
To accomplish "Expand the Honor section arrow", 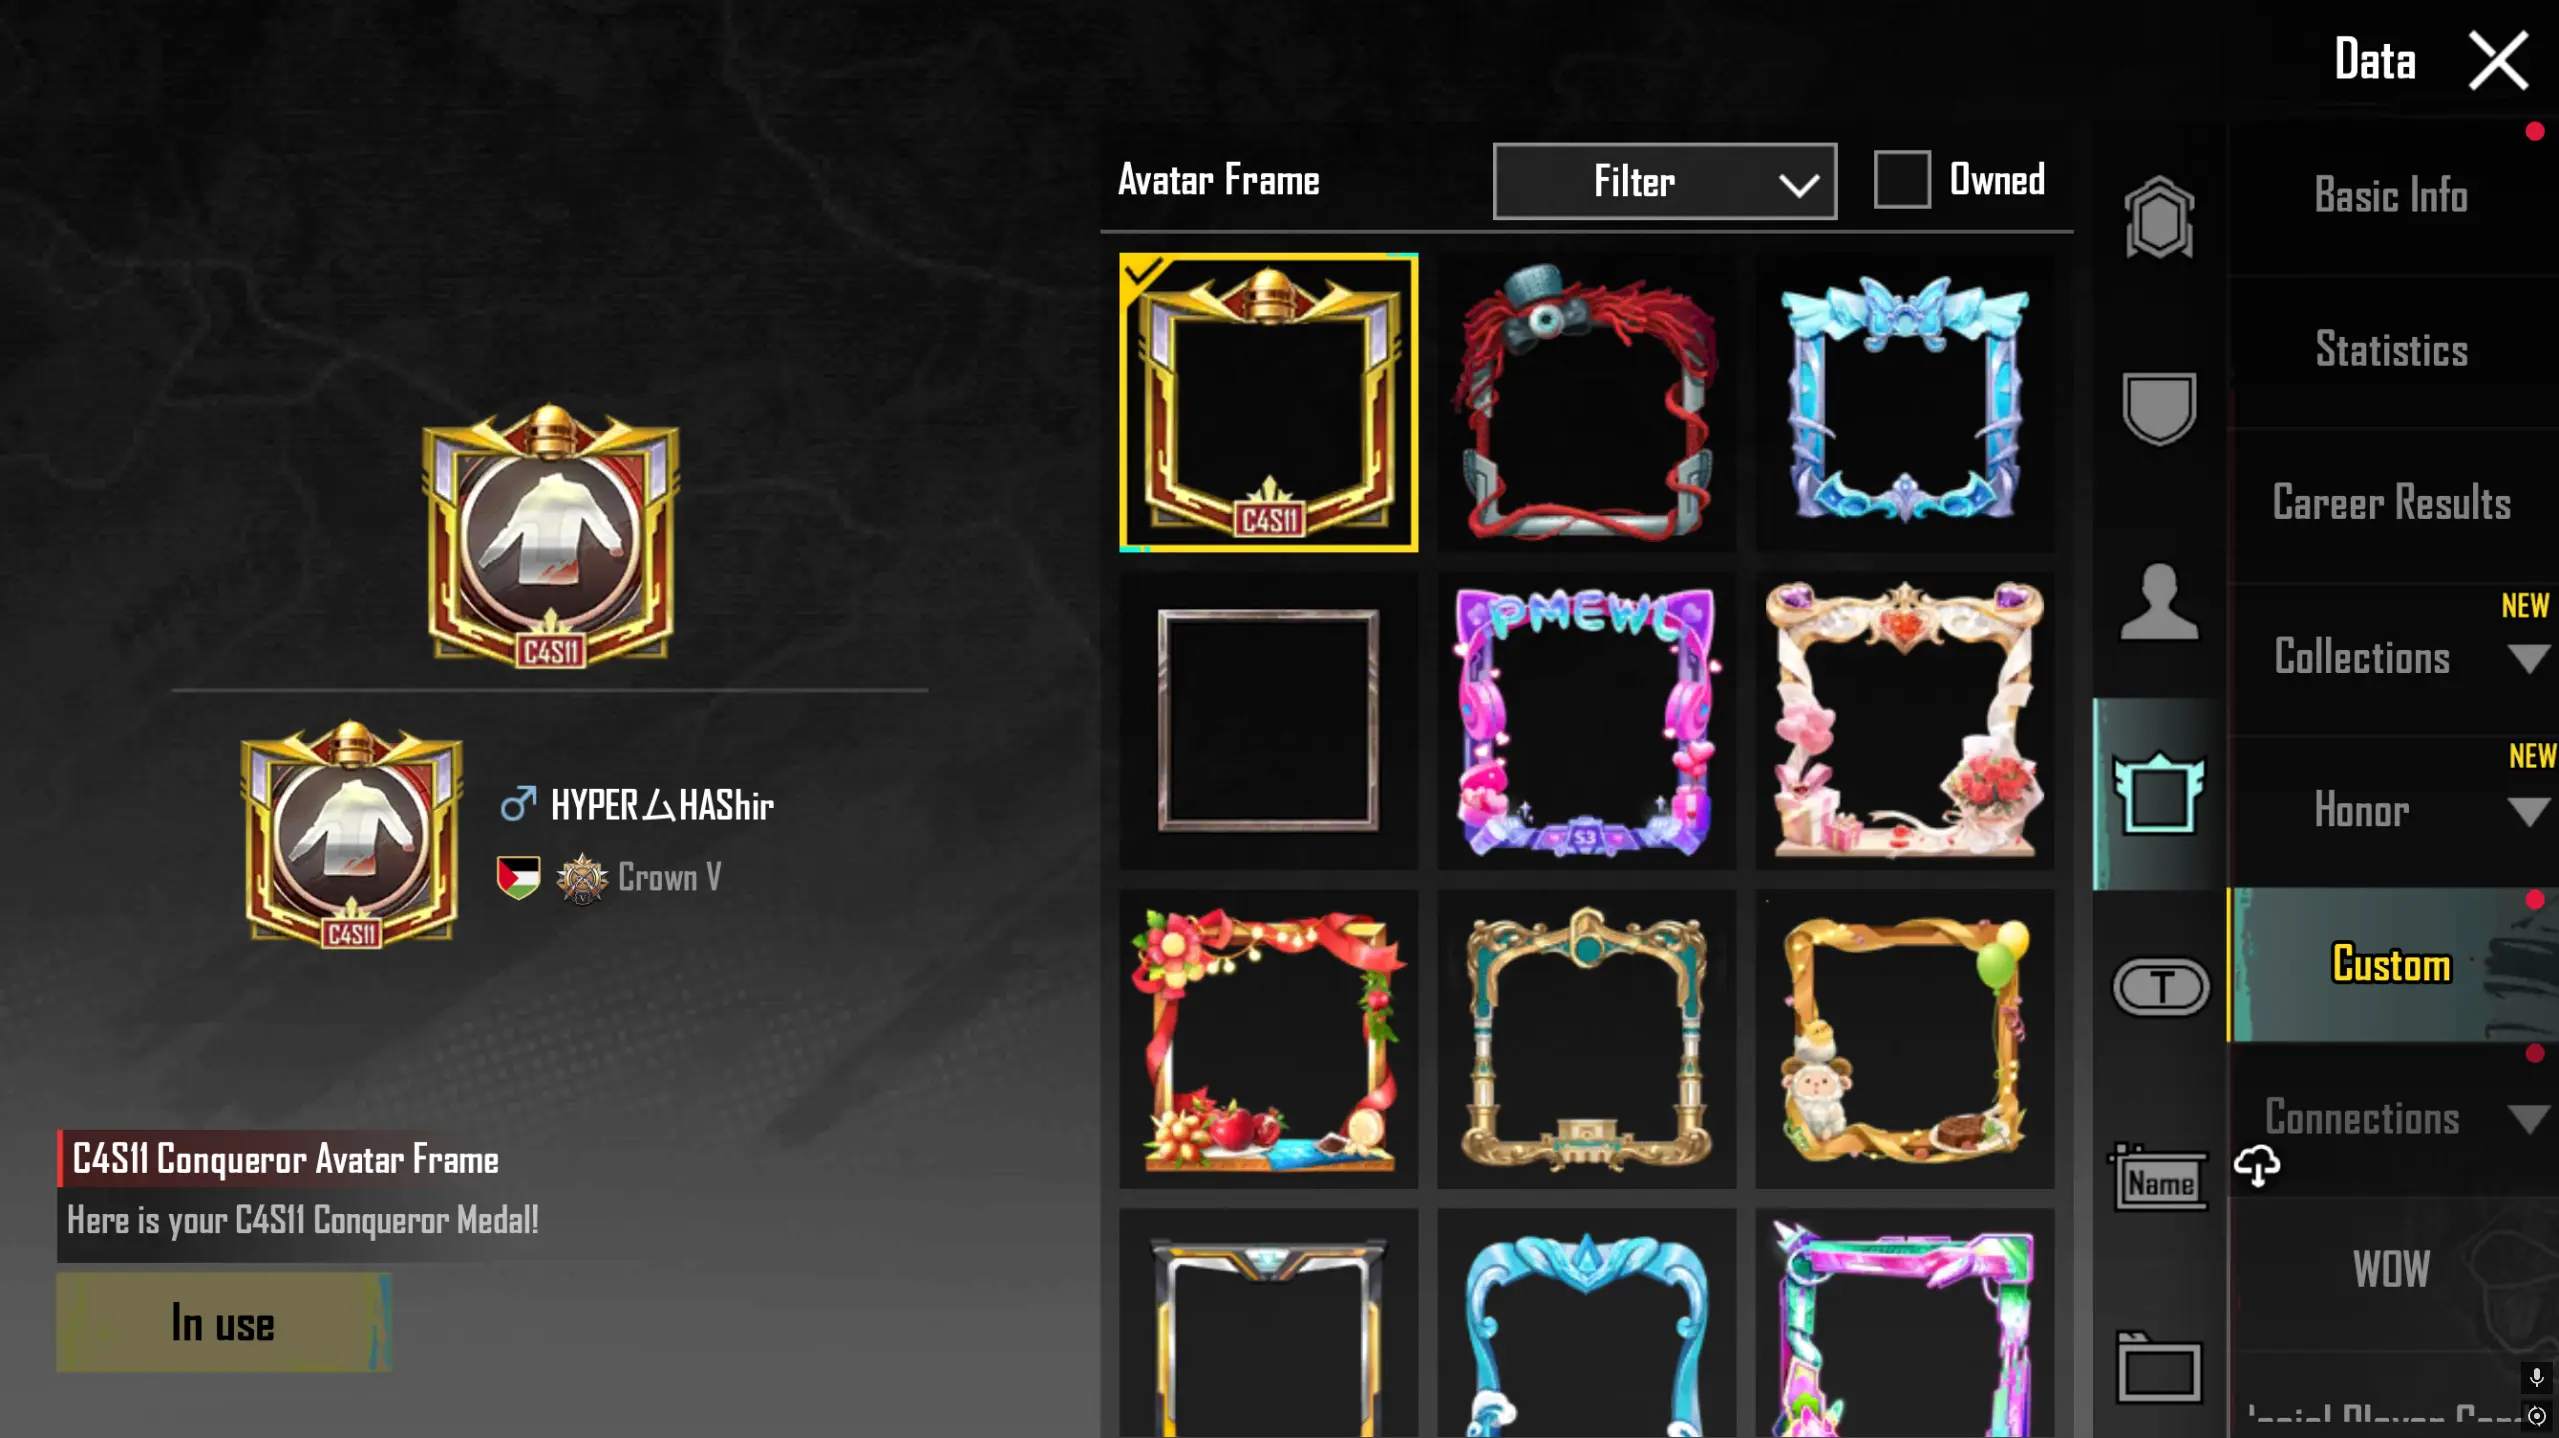I will (2529, 811).
